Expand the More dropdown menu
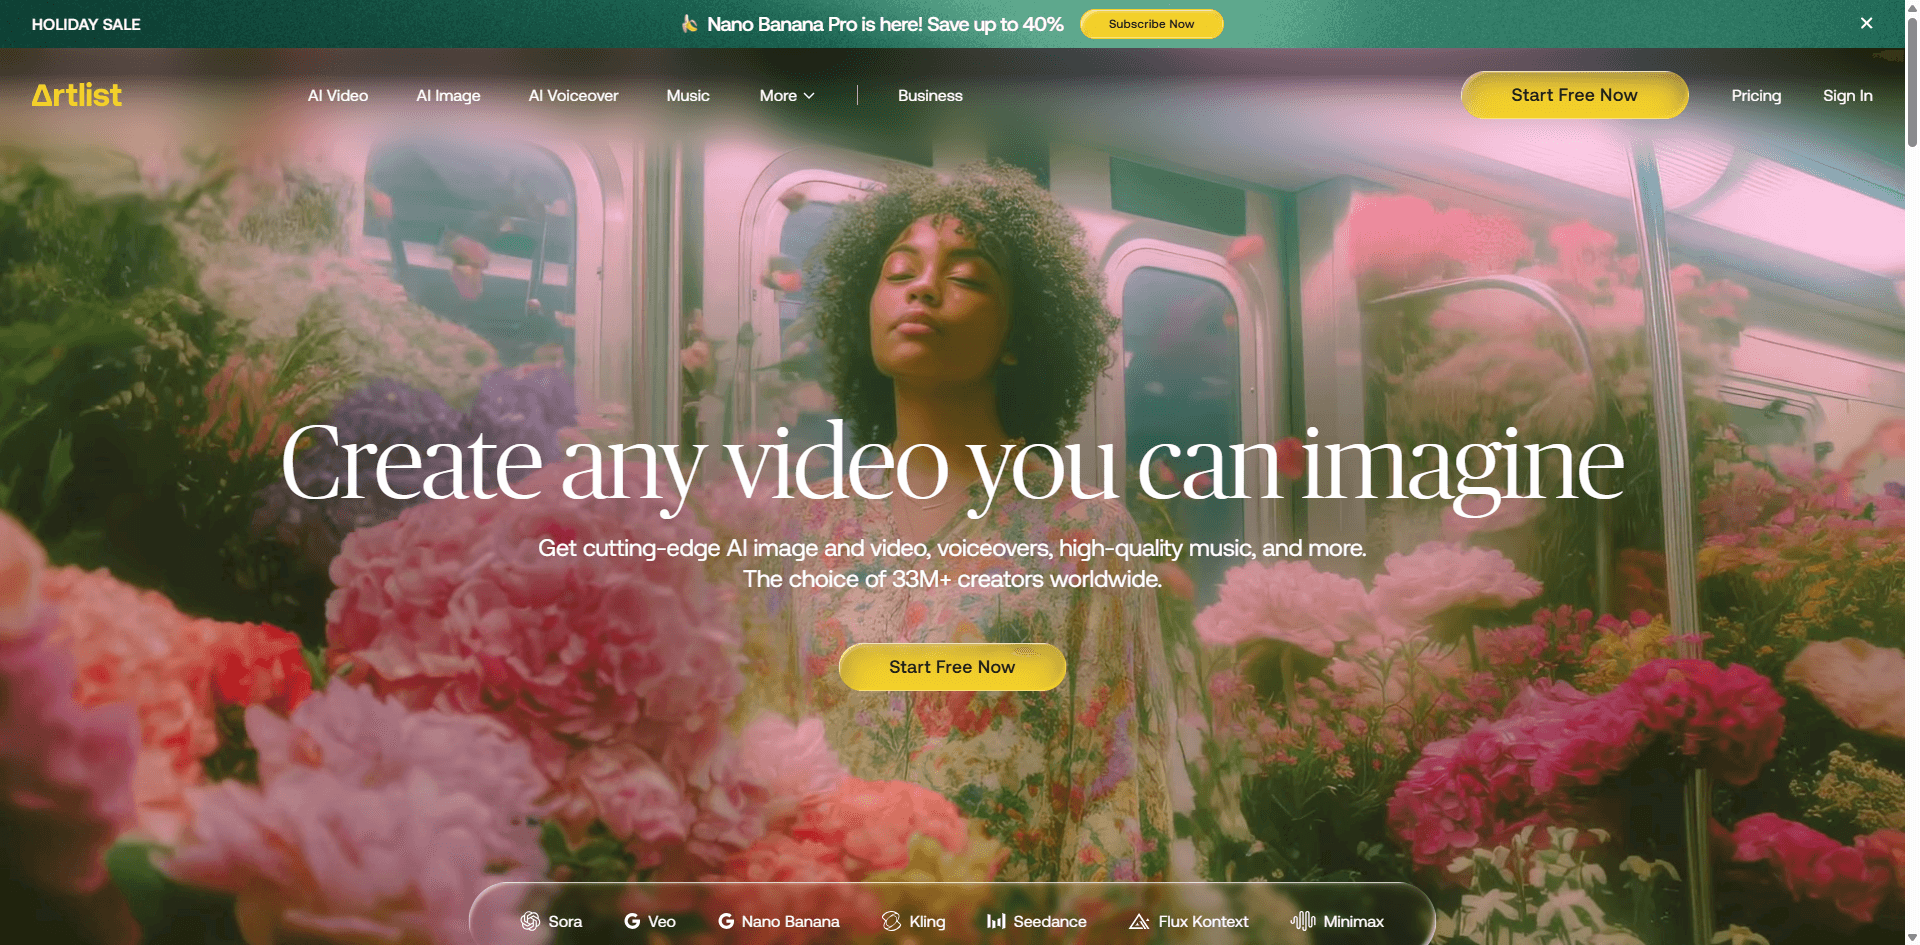1920x945 pixels. click(x=787, y=96)
